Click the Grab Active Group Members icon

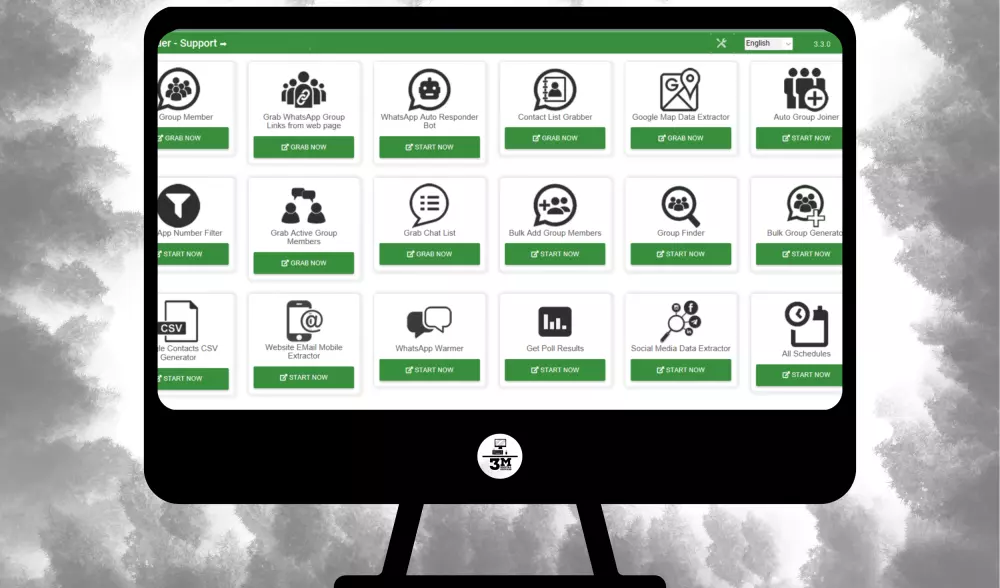click(304, 205)
